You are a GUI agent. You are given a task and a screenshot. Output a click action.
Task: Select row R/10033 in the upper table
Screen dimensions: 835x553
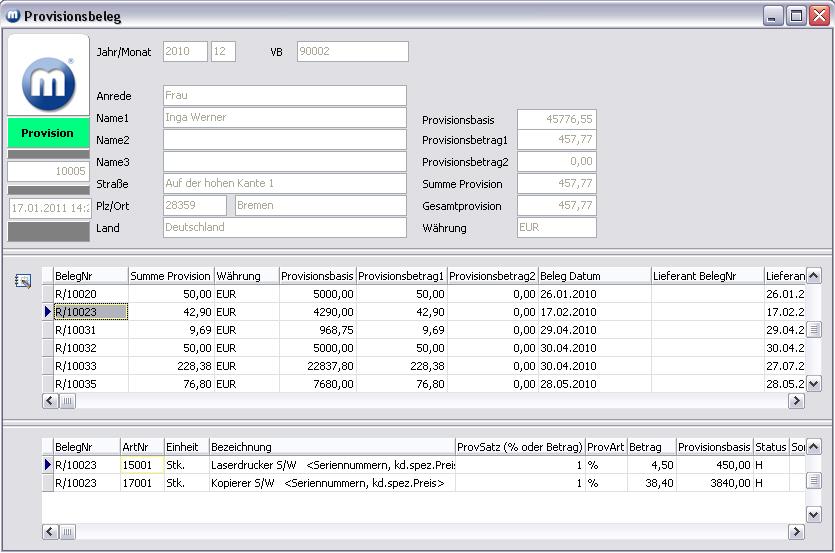(x=90, y=366)
